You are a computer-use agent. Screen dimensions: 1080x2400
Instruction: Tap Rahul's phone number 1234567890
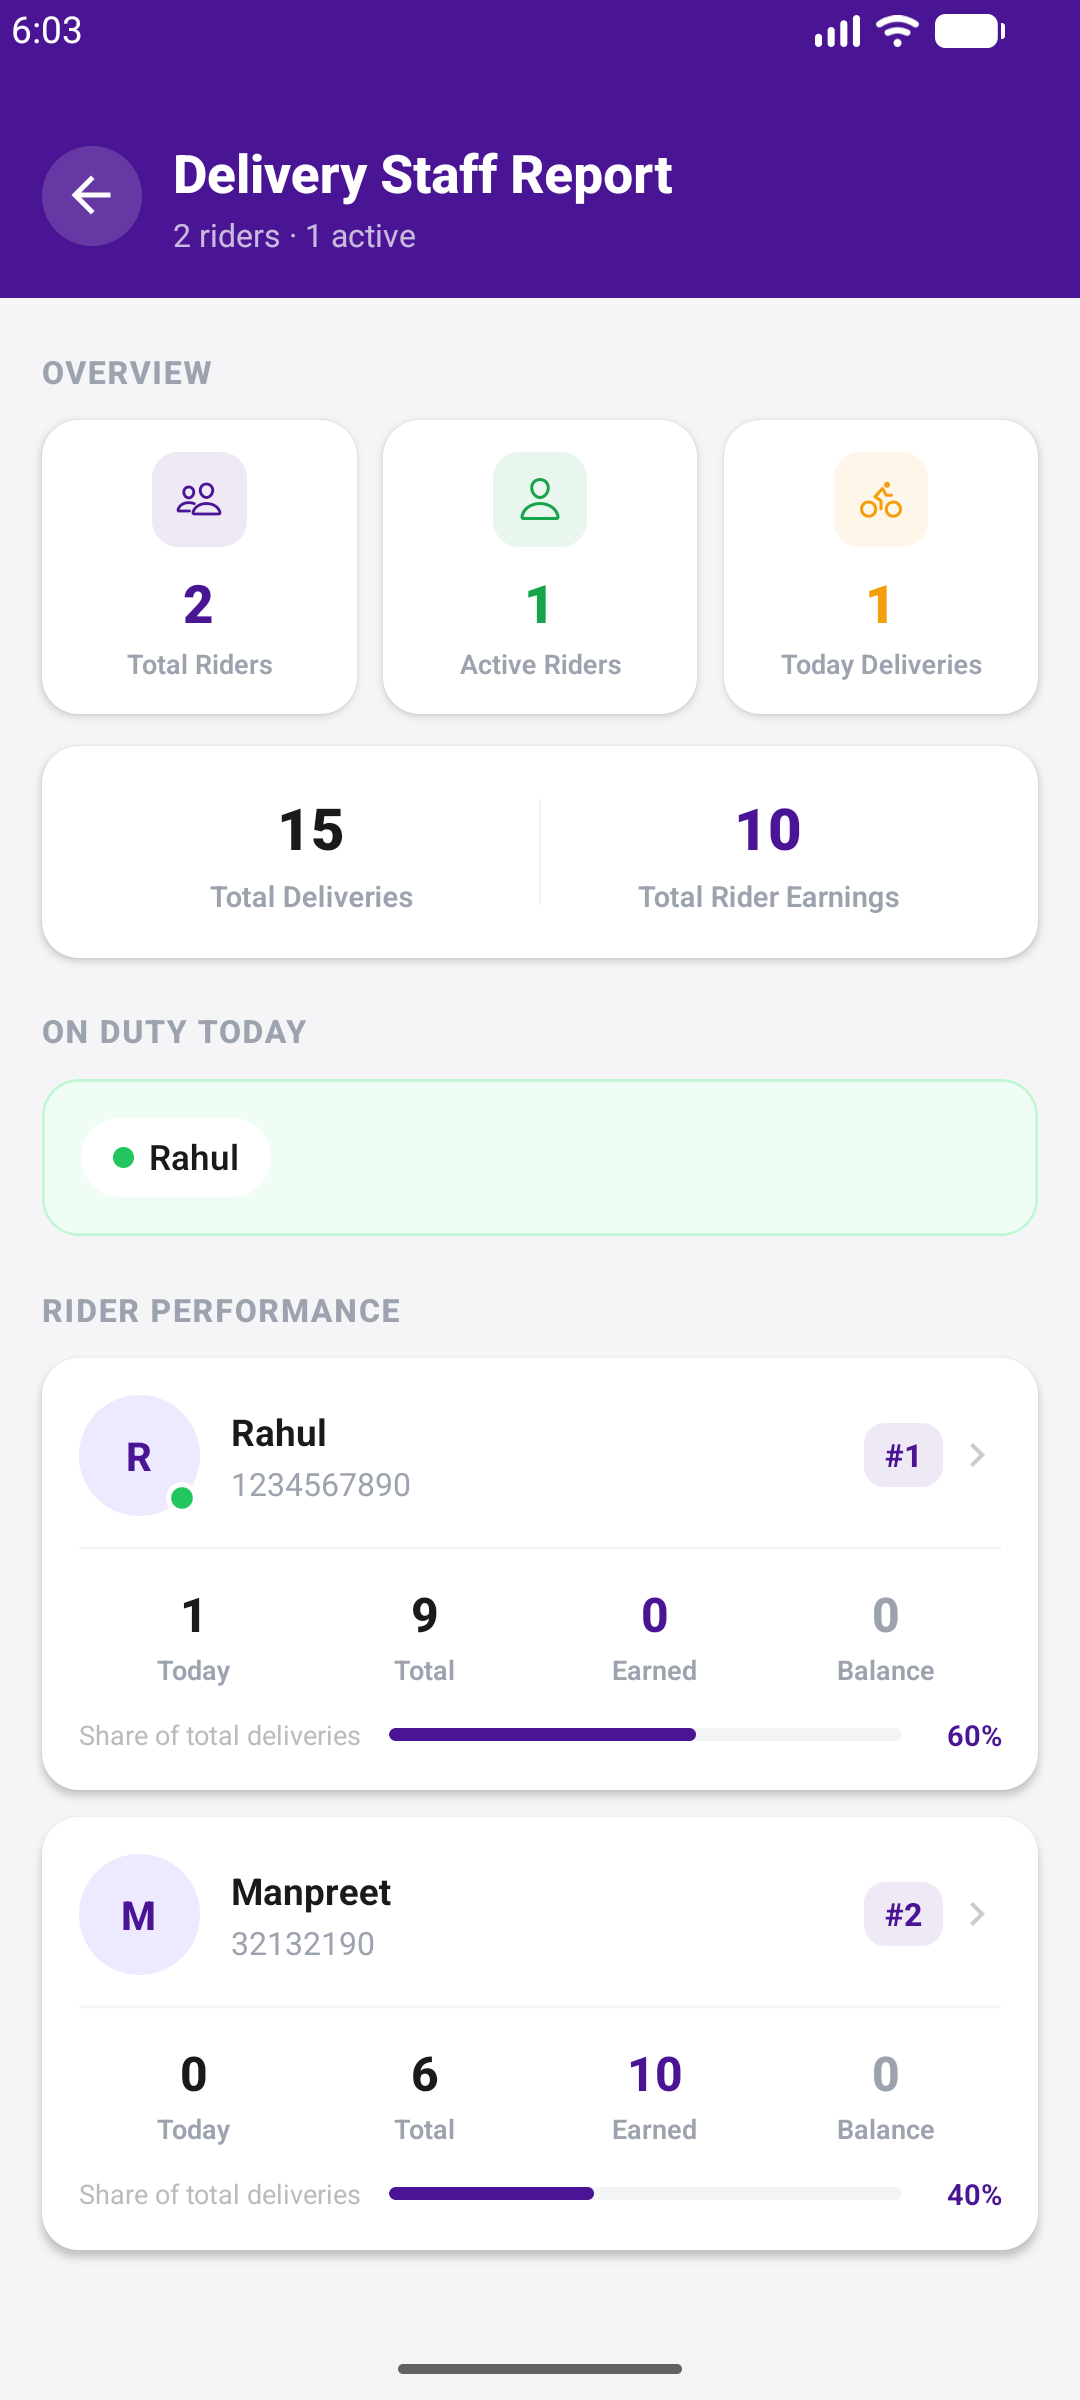coord(321,1485)
